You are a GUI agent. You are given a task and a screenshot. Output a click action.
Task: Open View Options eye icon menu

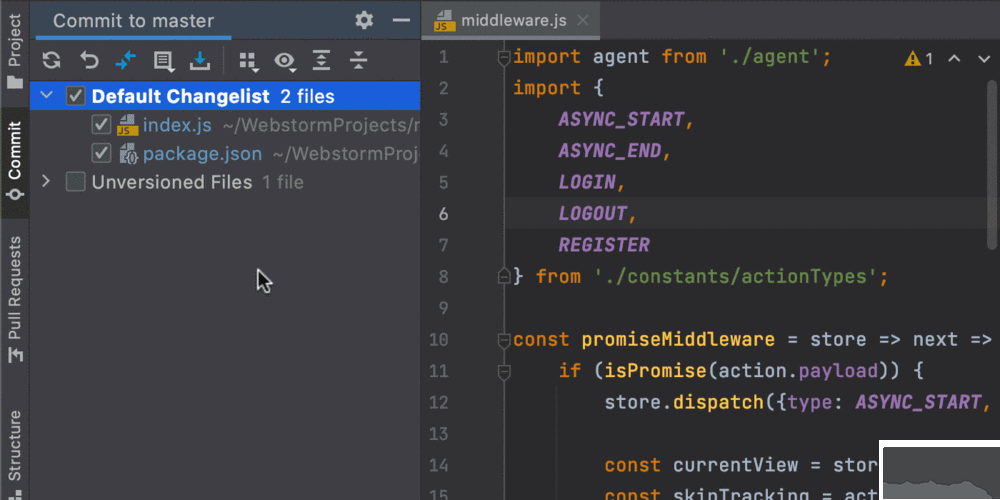(284, 61)
